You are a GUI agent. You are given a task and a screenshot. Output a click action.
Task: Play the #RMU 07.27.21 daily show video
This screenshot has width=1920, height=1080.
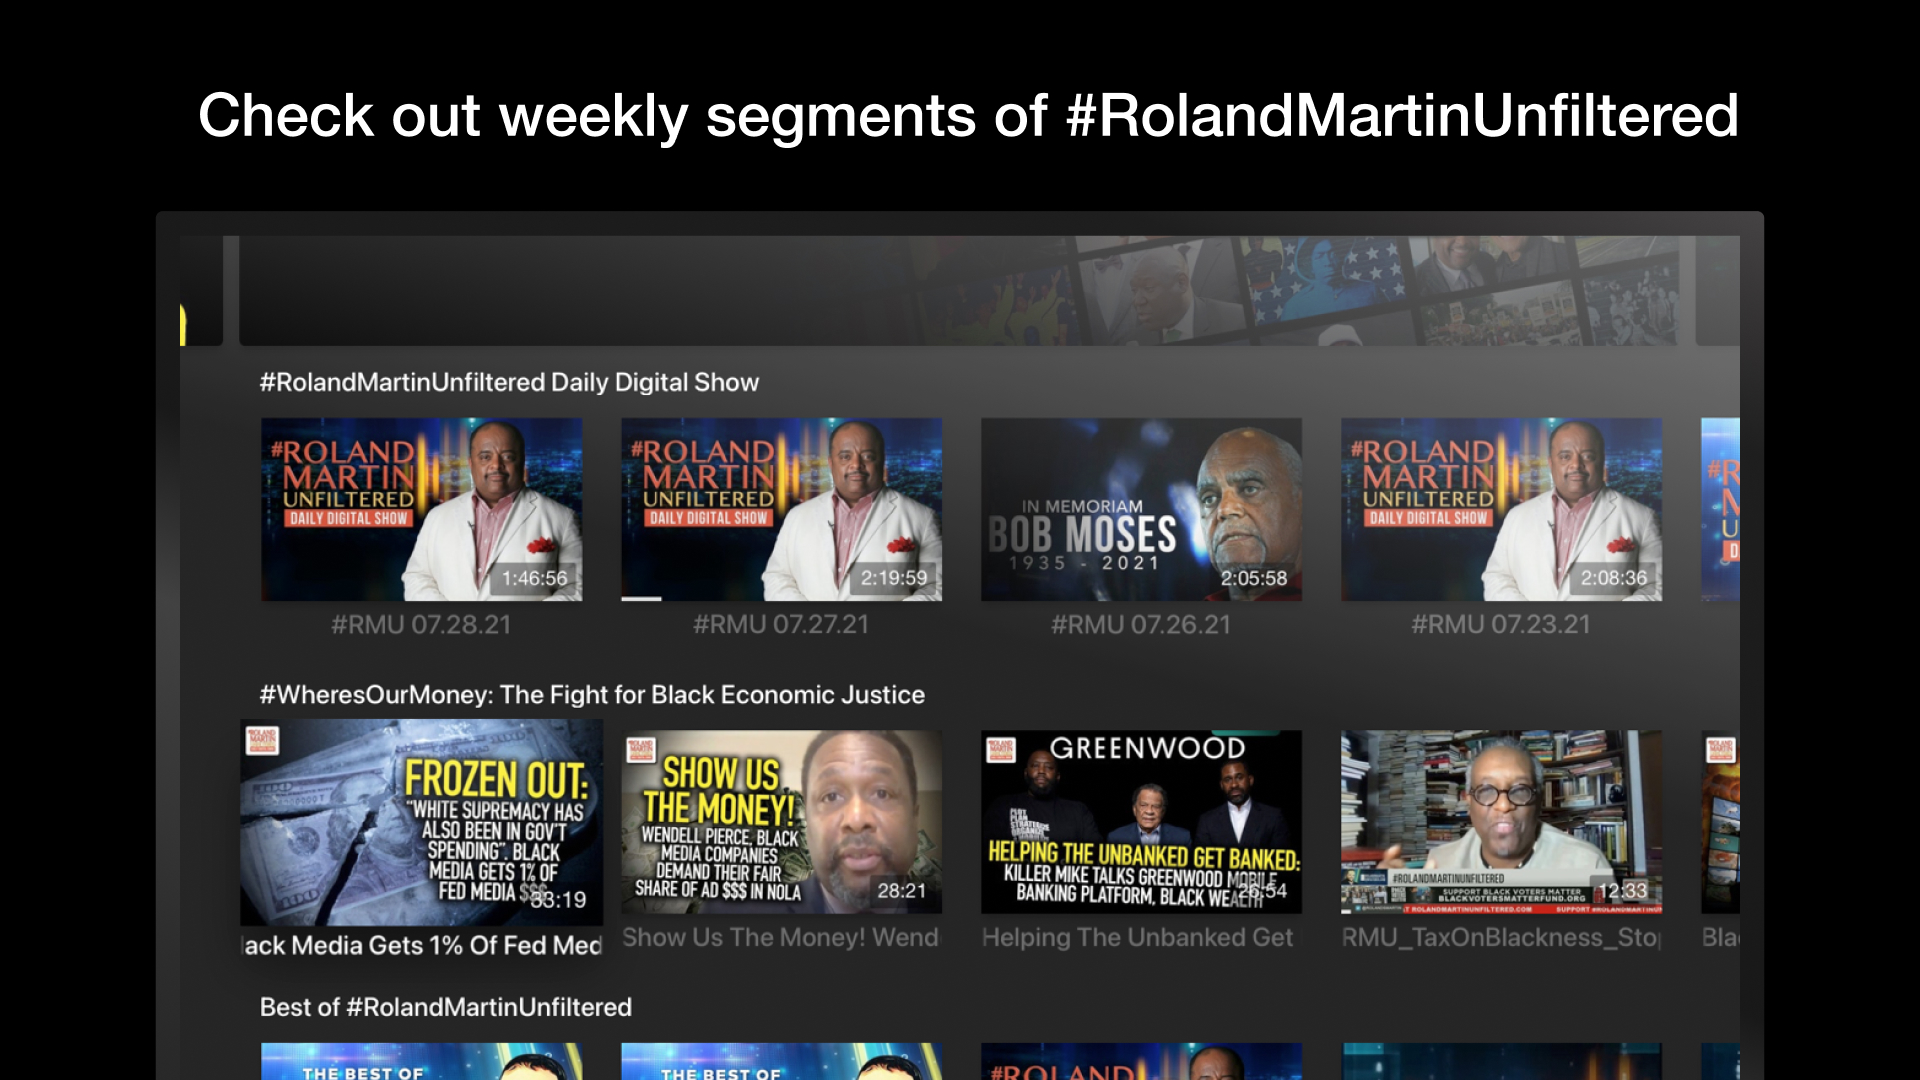click(781, 509)
